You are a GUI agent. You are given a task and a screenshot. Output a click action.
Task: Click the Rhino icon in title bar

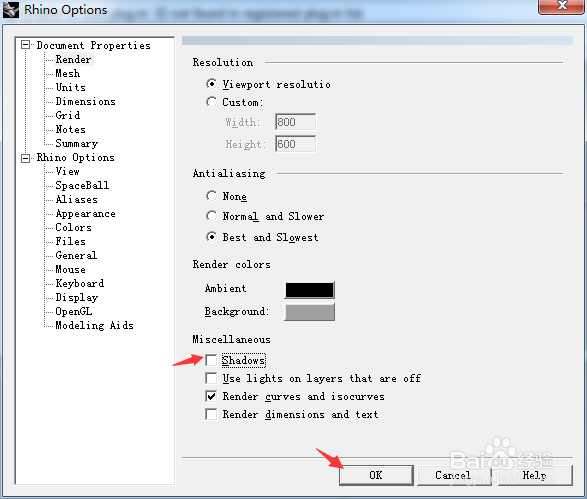coord(10,10)
